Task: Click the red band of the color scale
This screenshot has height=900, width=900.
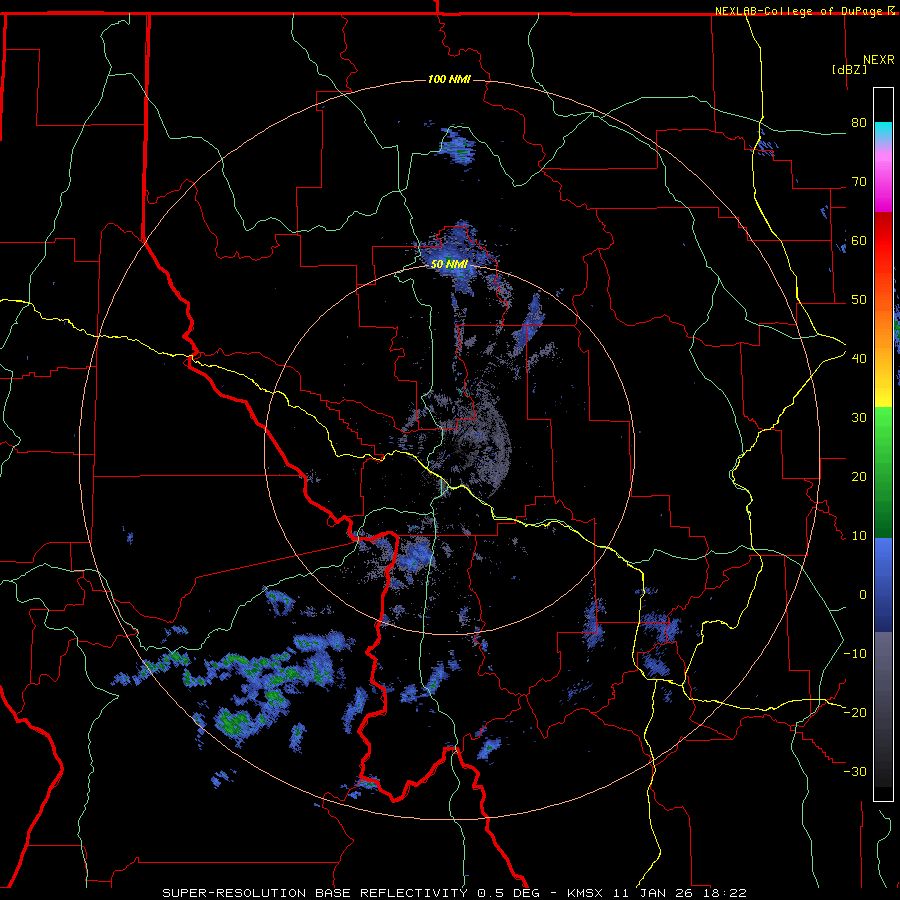Action: click(883, 241)
